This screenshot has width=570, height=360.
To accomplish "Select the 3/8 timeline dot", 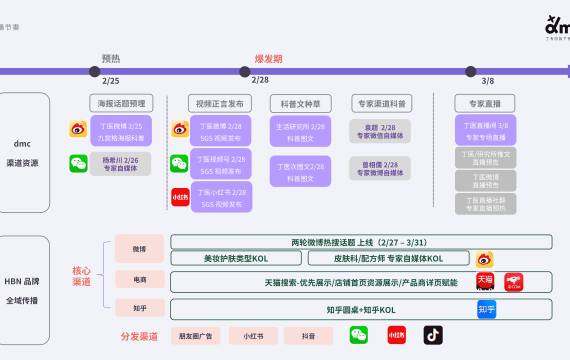I will click(470, 71).
